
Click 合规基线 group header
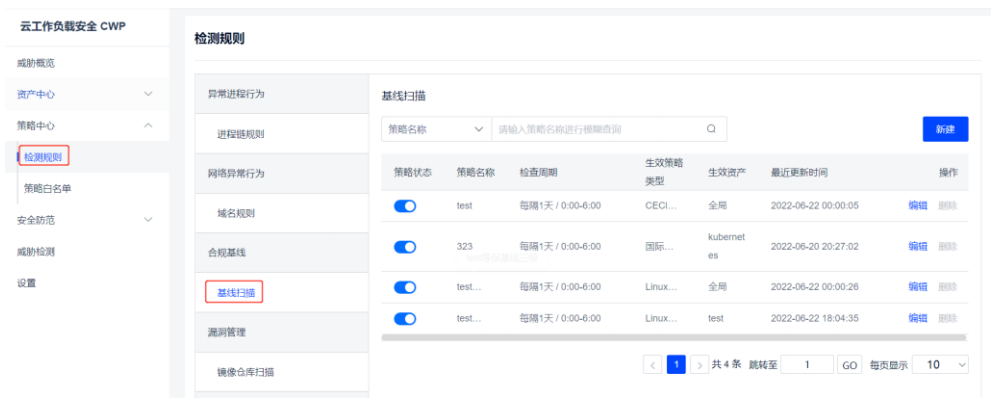click(282, 253)
